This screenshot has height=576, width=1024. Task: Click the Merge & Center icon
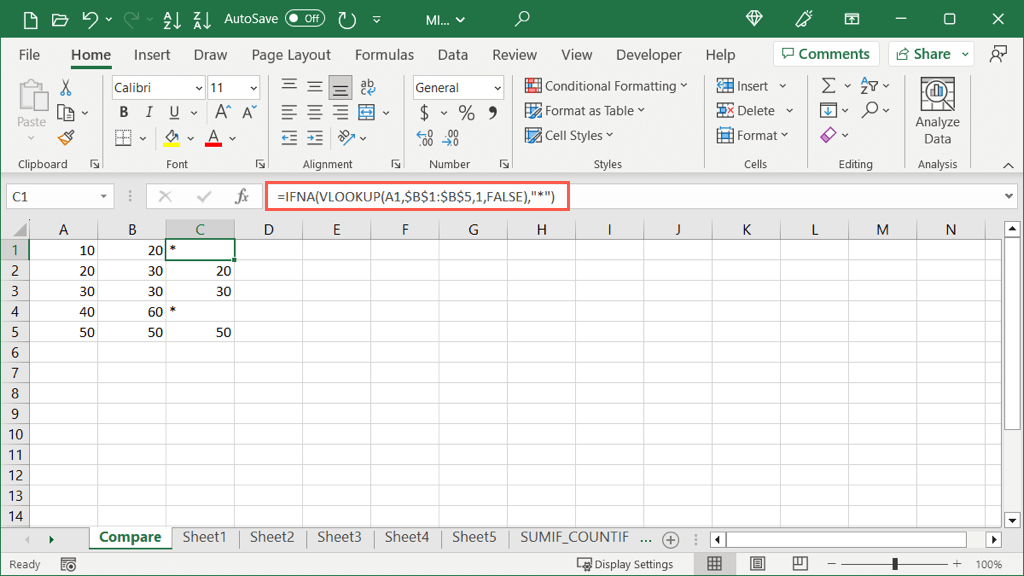[x=366, y=112]
